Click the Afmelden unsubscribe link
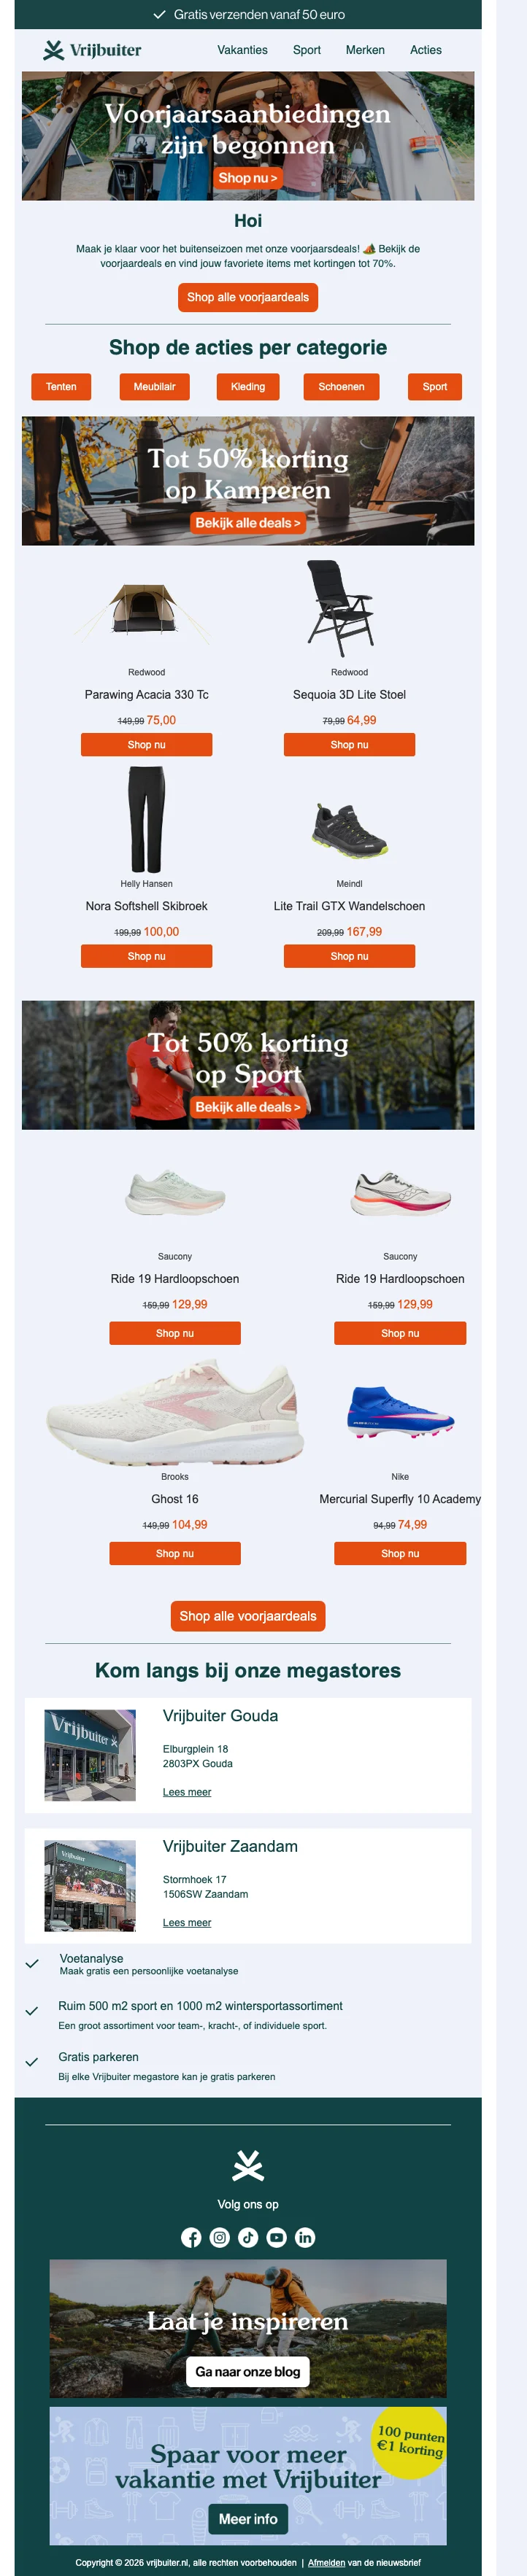Screen dimensions: 527x2576 [326, 2562]
